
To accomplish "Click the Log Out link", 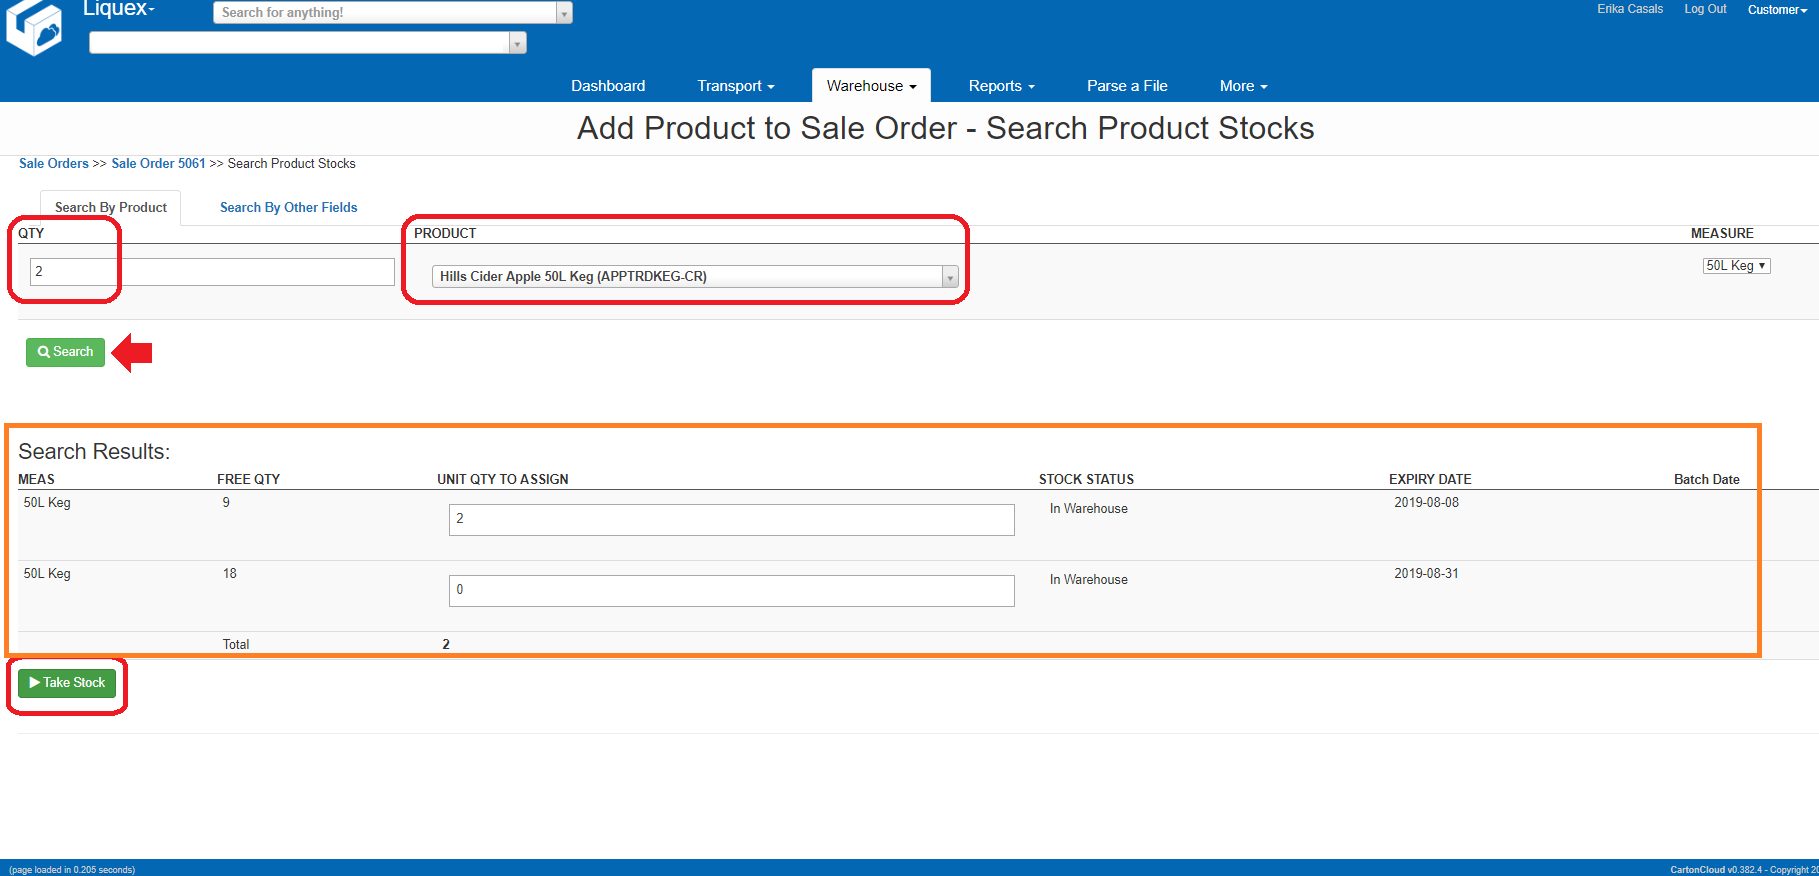I will (1705, 9).
